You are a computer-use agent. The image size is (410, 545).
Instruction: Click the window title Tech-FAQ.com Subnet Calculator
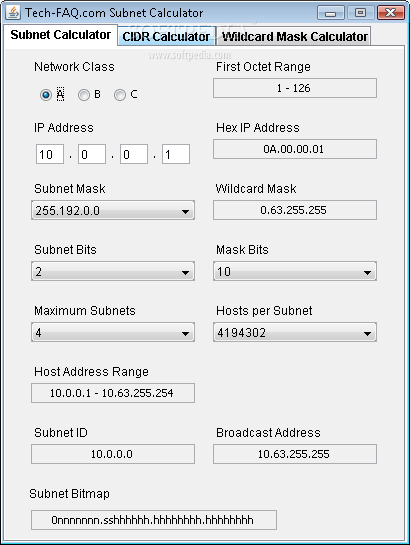click(x=114, y=13)
